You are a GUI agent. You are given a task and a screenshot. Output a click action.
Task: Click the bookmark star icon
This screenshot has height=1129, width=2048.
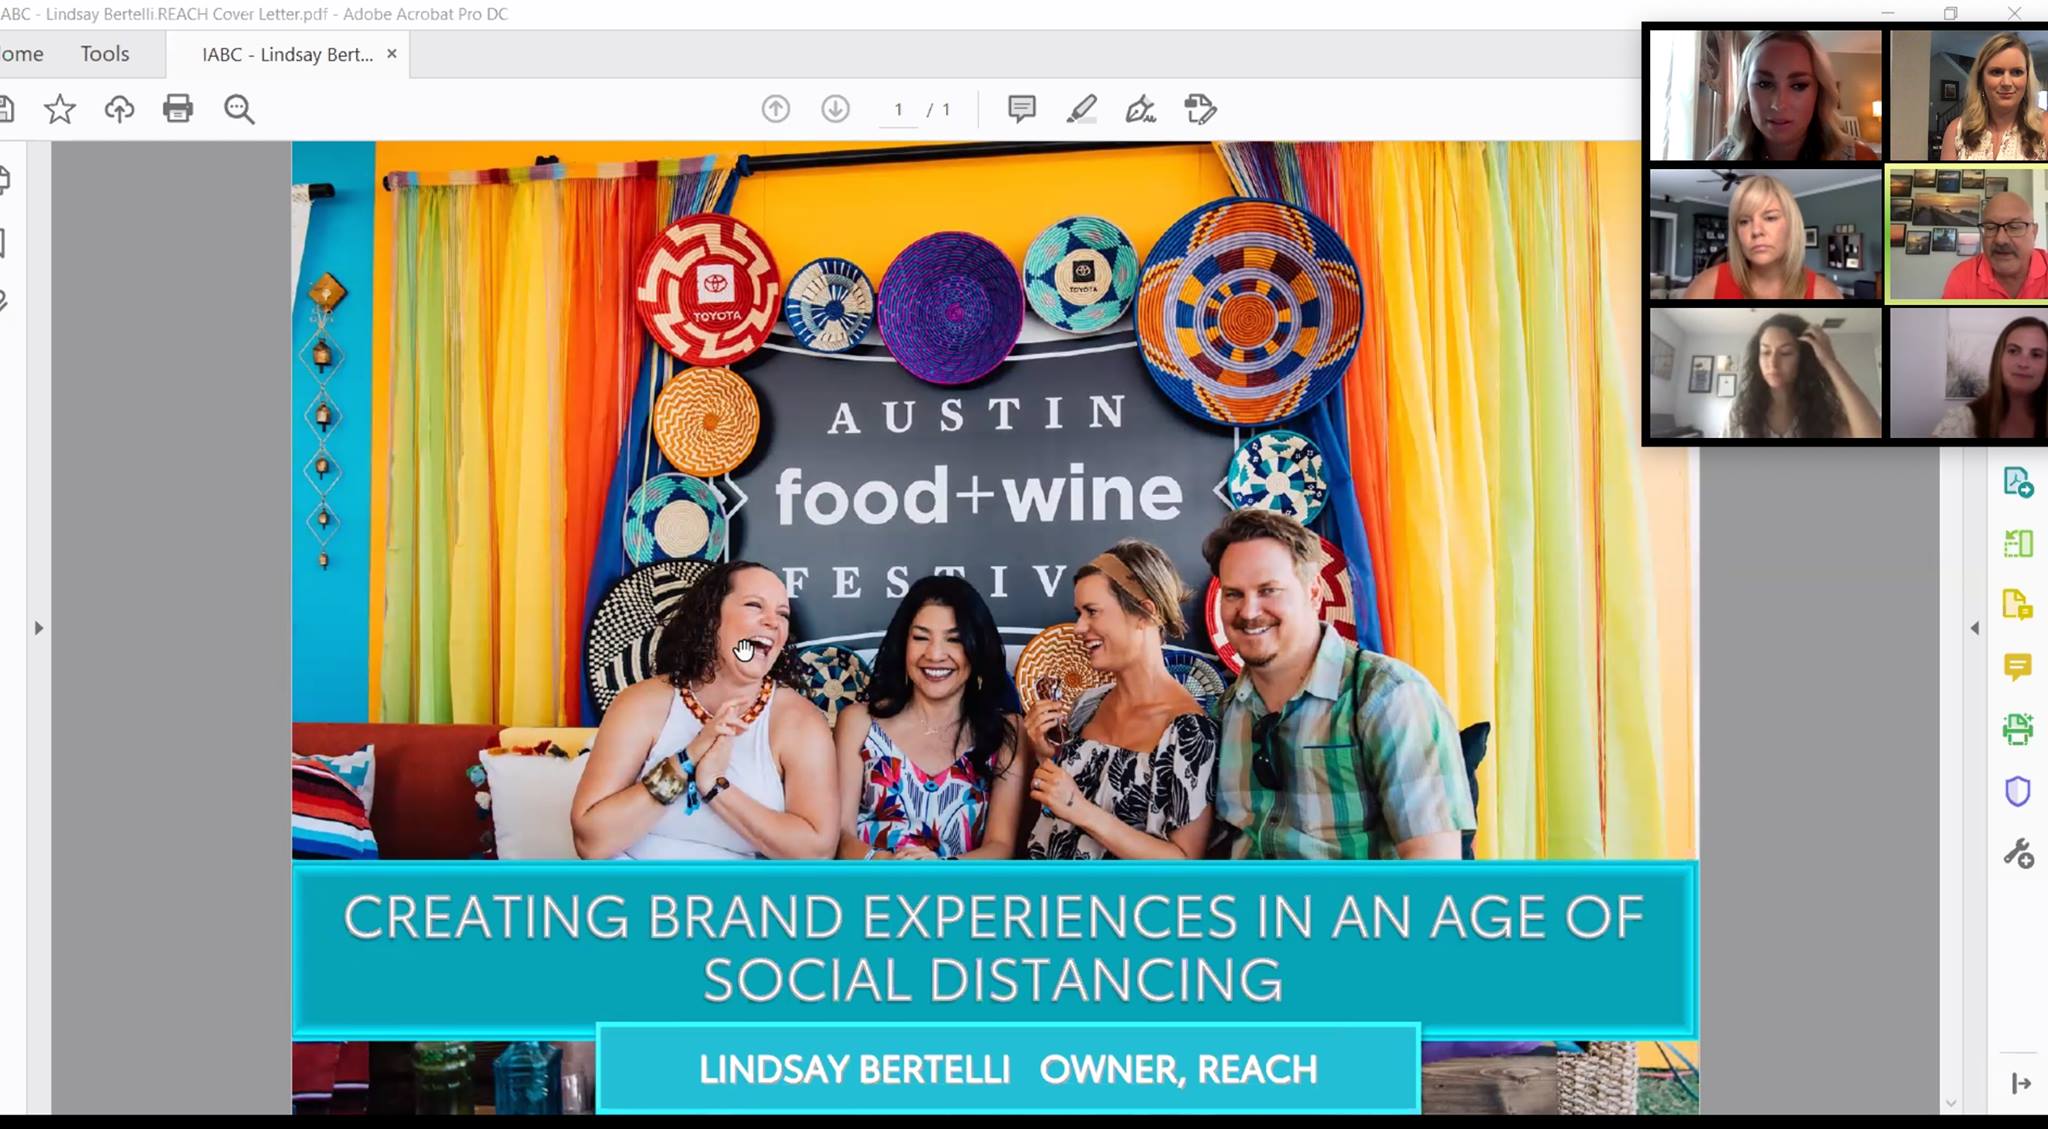(60, 109)
